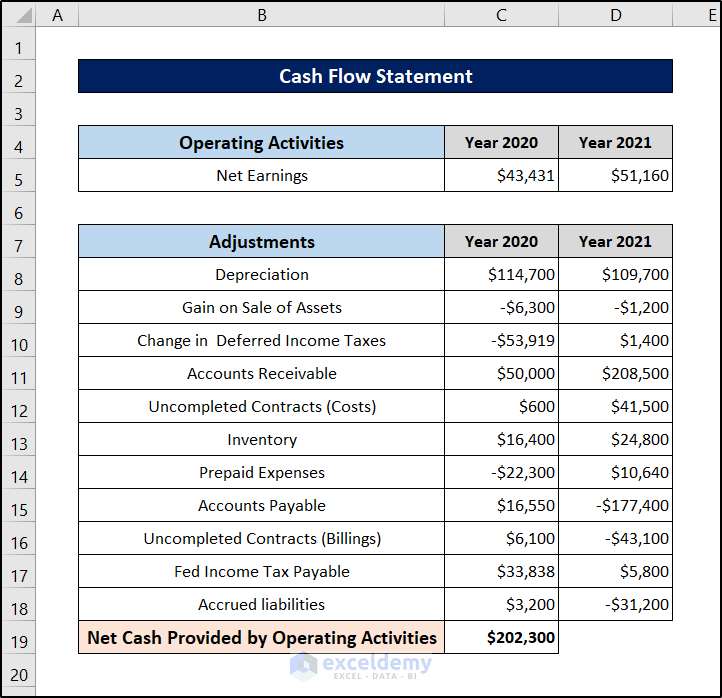Click Uncompleted Contracts (Costs) cell
722x698 pixels.
(262, 407)
